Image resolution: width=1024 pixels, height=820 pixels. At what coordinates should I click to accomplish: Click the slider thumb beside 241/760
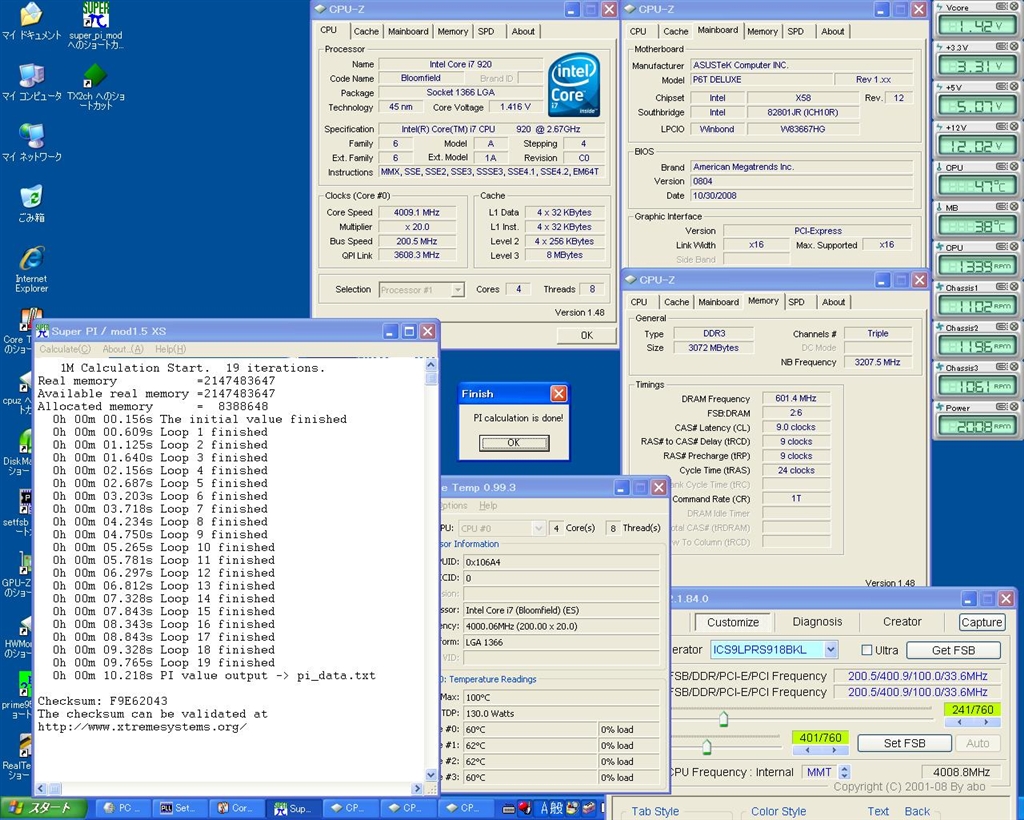[x=723, y=718]
